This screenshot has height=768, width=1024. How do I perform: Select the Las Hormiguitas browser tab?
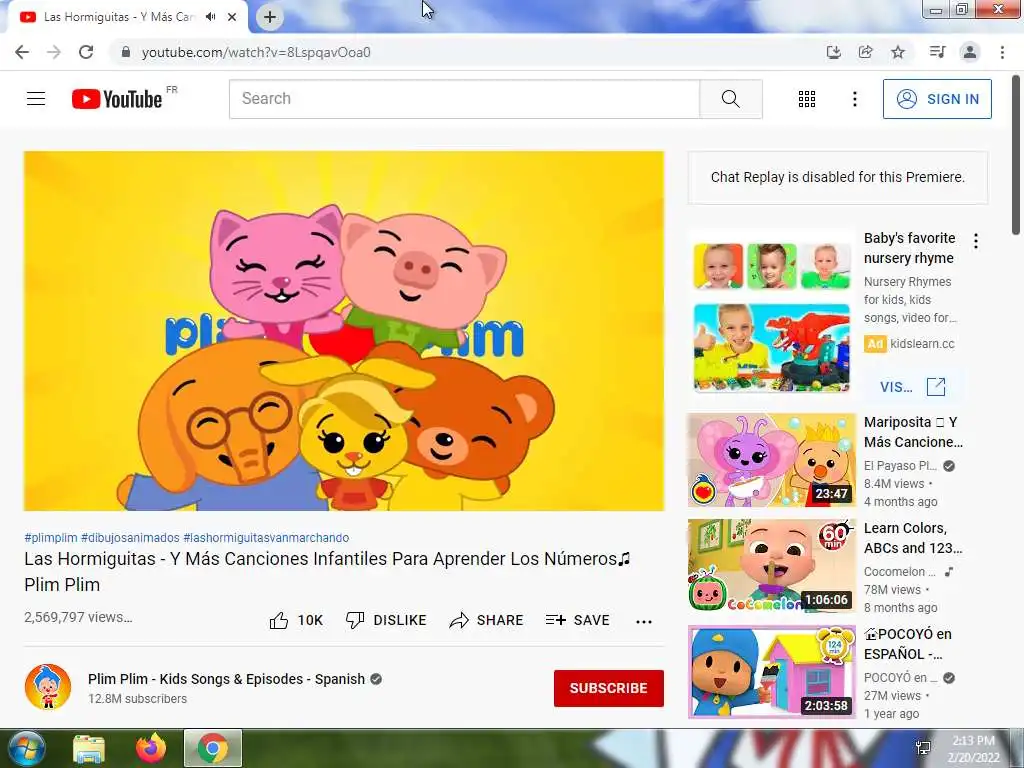click(127, 17)
